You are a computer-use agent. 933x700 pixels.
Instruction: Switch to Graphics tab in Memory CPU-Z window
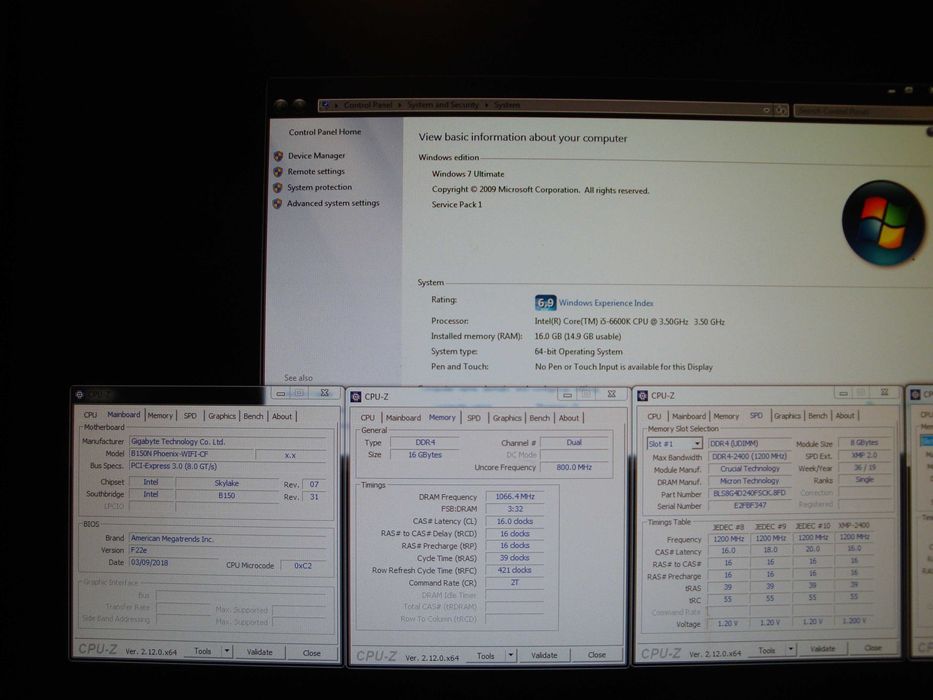point(507,418)
